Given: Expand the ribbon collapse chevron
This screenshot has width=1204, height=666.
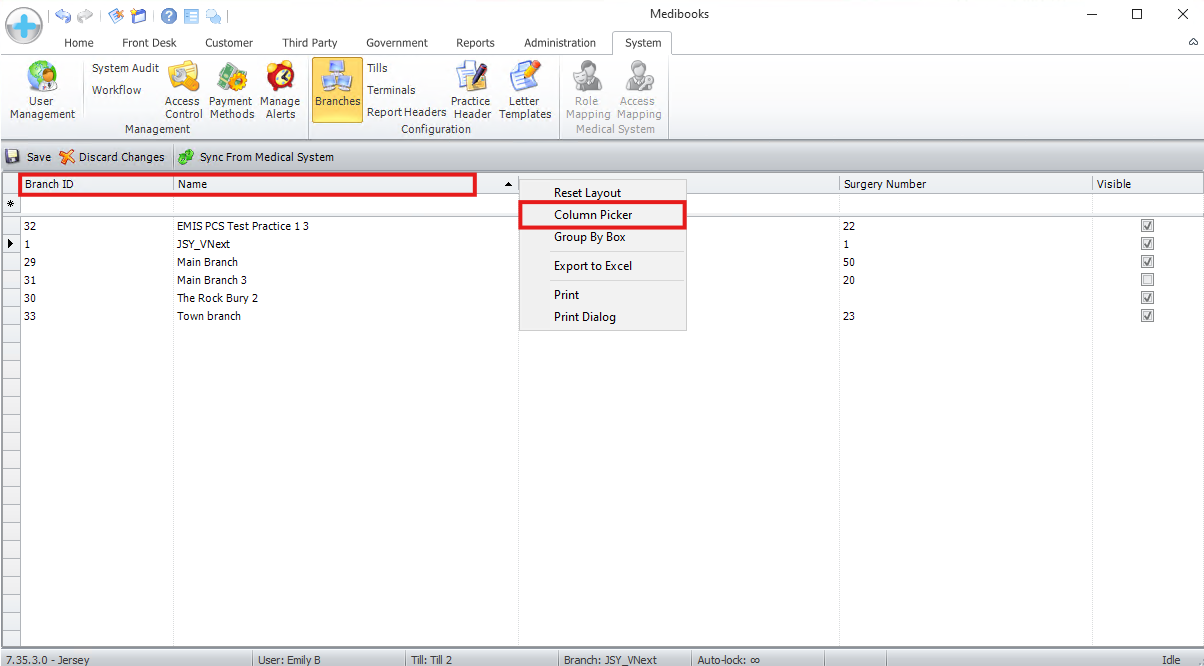Looking at the screenshot, I should tap(1193, 43).
